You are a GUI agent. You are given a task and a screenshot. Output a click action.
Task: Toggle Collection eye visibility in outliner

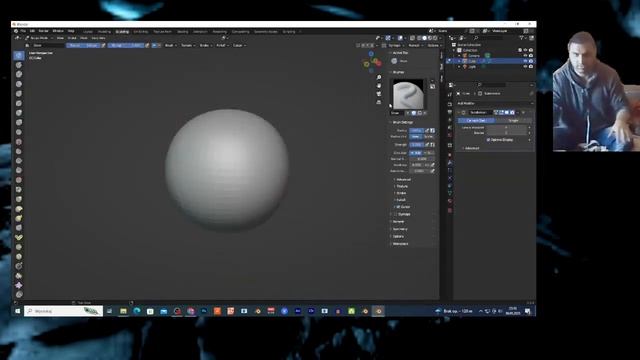click(x=525, y=50)
